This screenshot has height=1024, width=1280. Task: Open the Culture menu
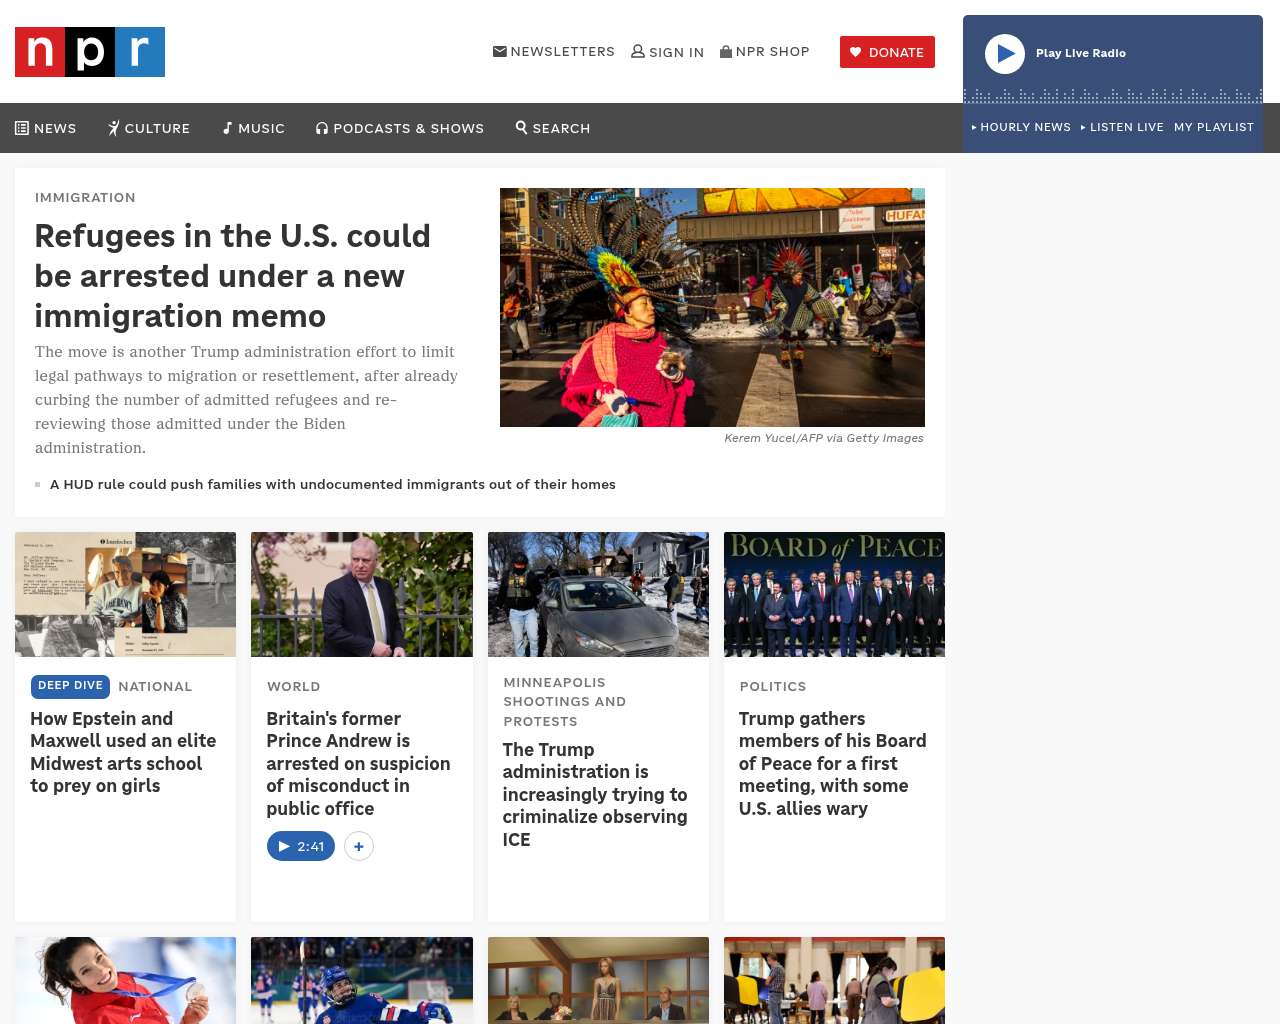click(149, 128)
